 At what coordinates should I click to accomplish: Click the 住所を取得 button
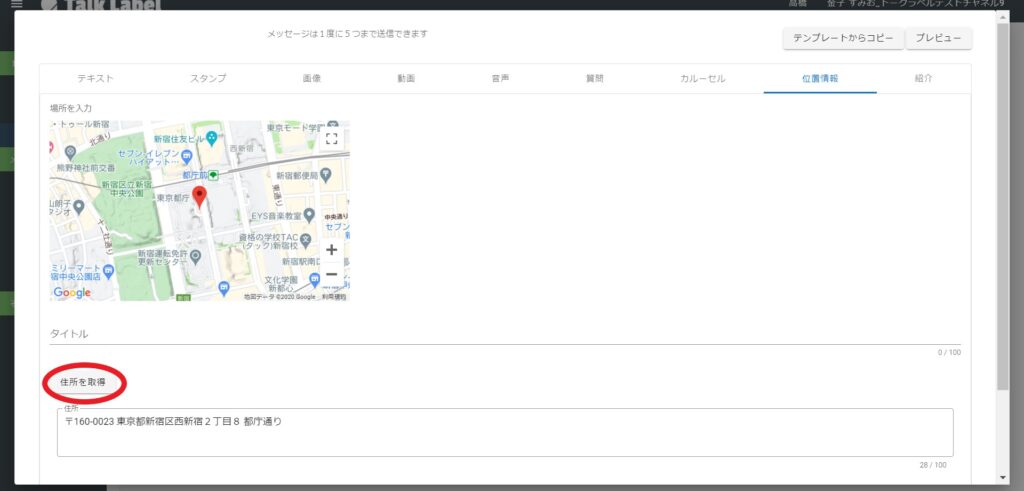click(83, 382)
